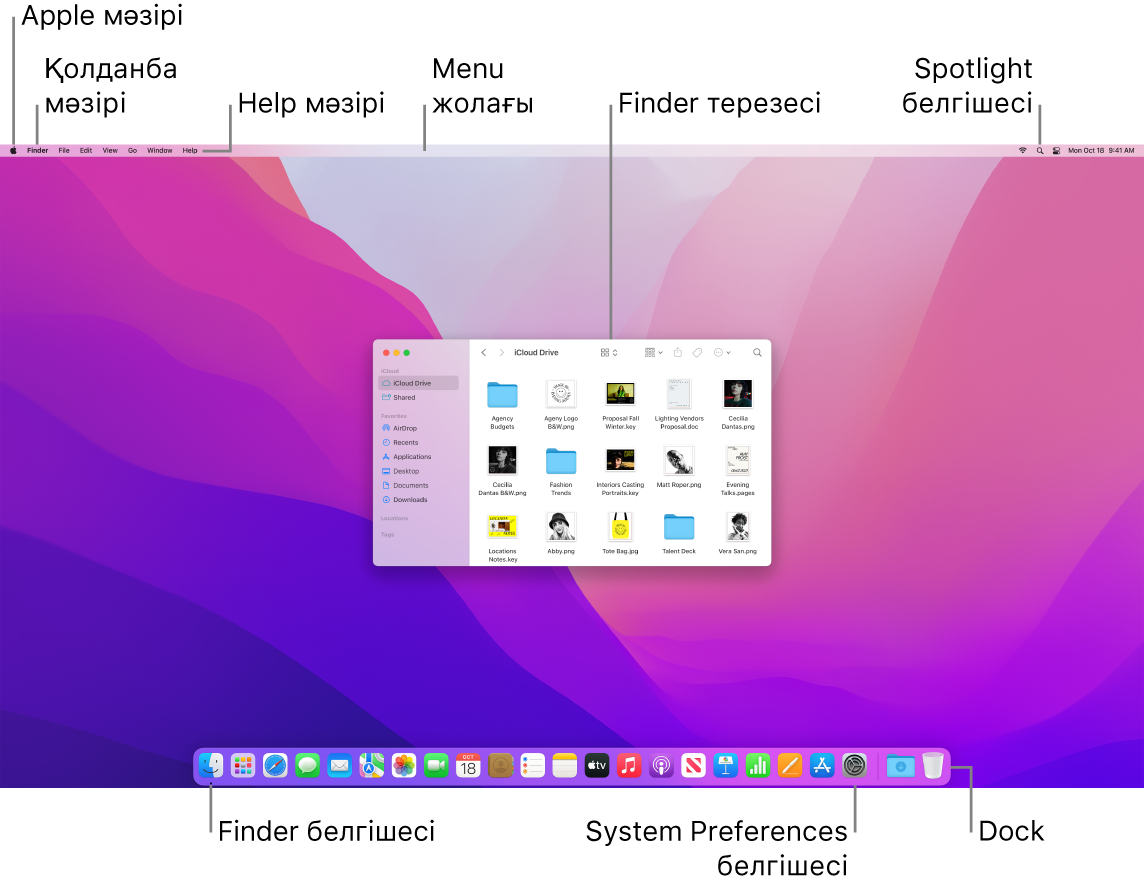
Task: Open Numbers from the Dock
Action: coord(758,765)
